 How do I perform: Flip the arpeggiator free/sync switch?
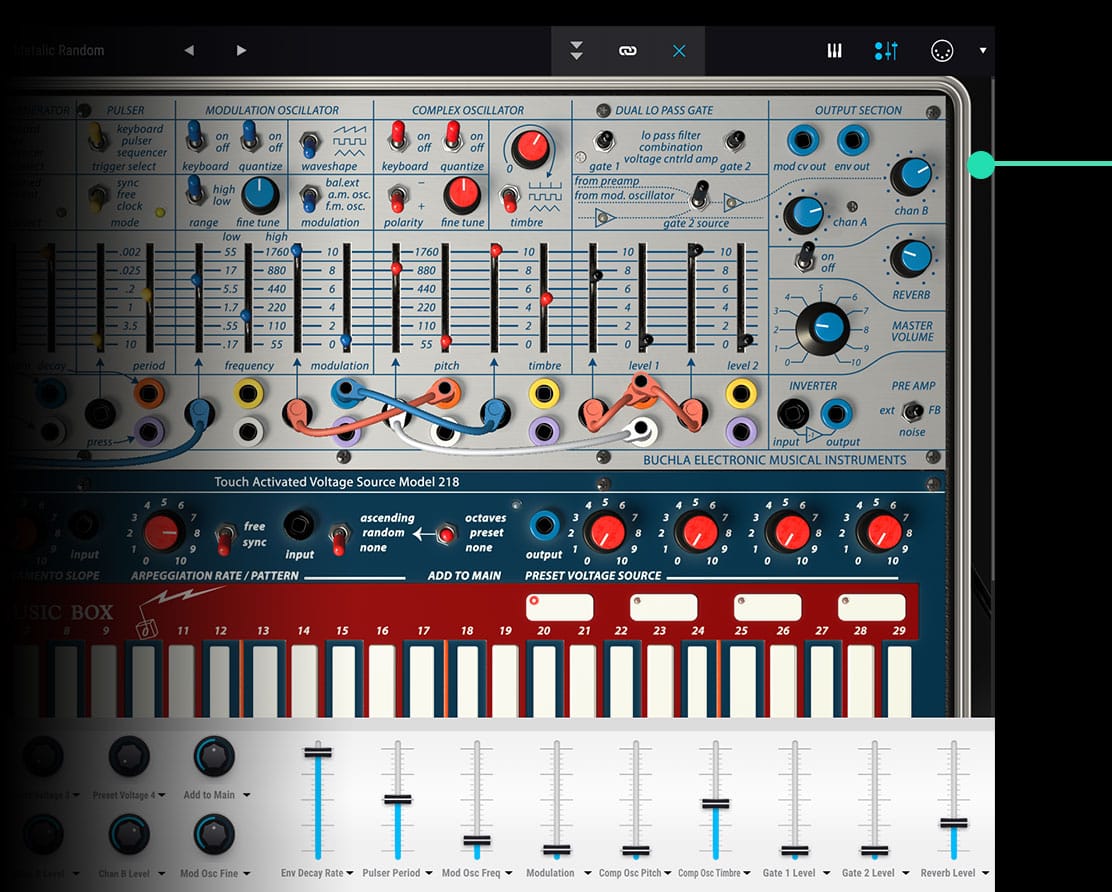pos(226,540)
